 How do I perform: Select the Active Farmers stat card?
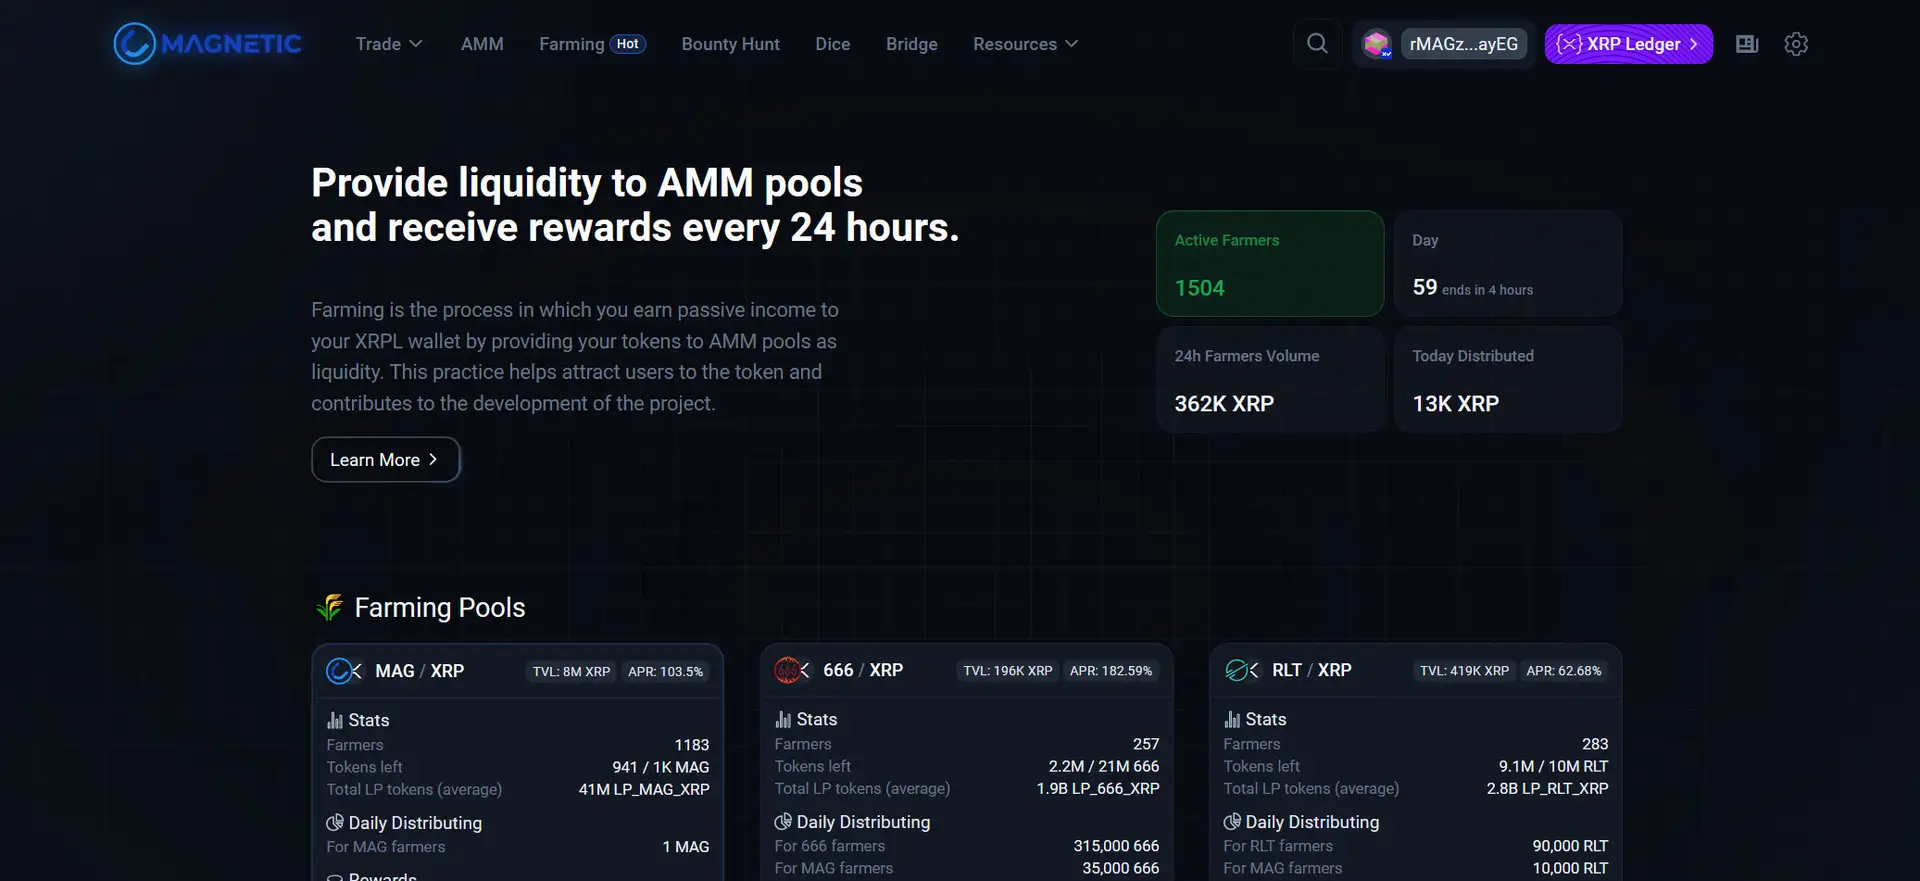coord(1269,264)
